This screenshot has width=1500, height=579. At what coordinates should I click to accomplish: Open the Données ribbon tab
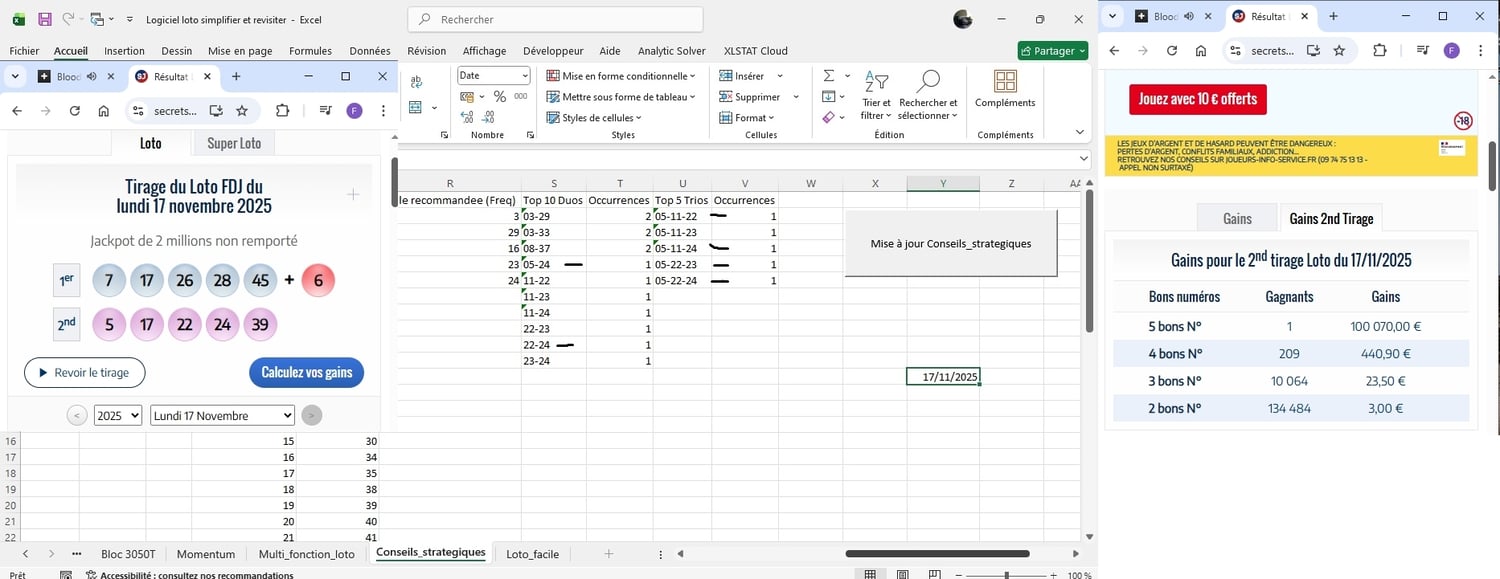[x=370, y=51]
